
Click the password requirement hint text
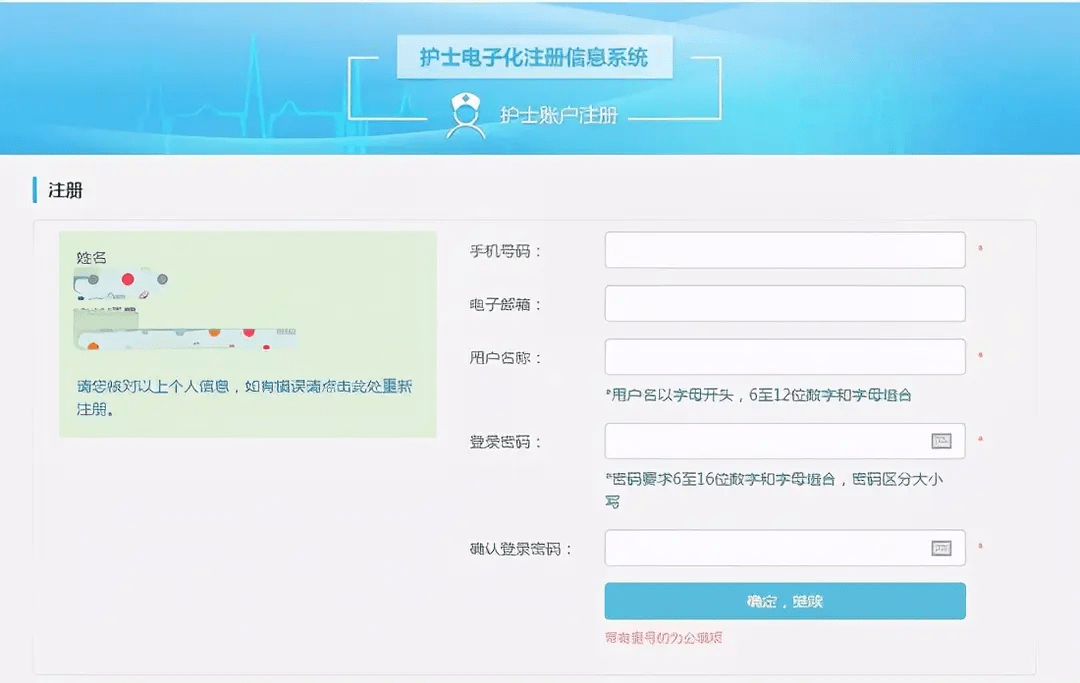tap(773, 480)
